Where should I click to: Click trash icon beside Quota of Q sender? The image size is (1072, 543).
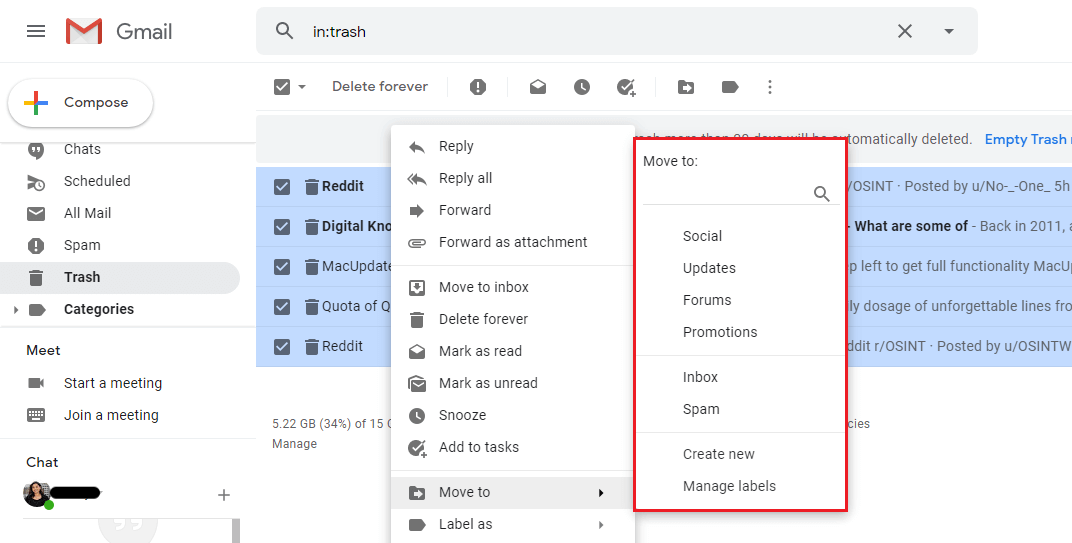(312, 306)
